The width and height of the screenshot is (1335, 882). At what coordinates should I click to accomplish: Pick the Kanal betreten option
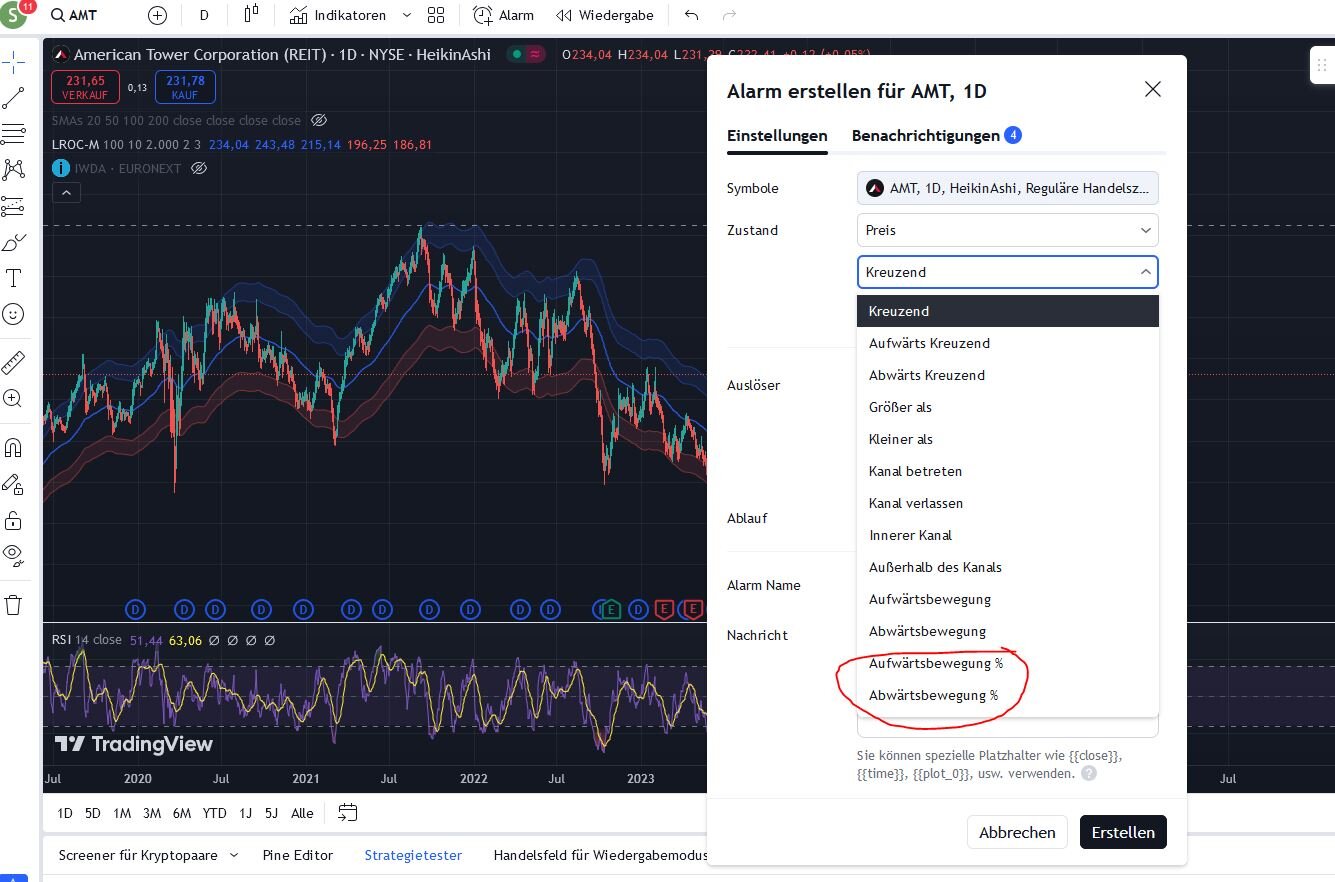(1008, 471)
